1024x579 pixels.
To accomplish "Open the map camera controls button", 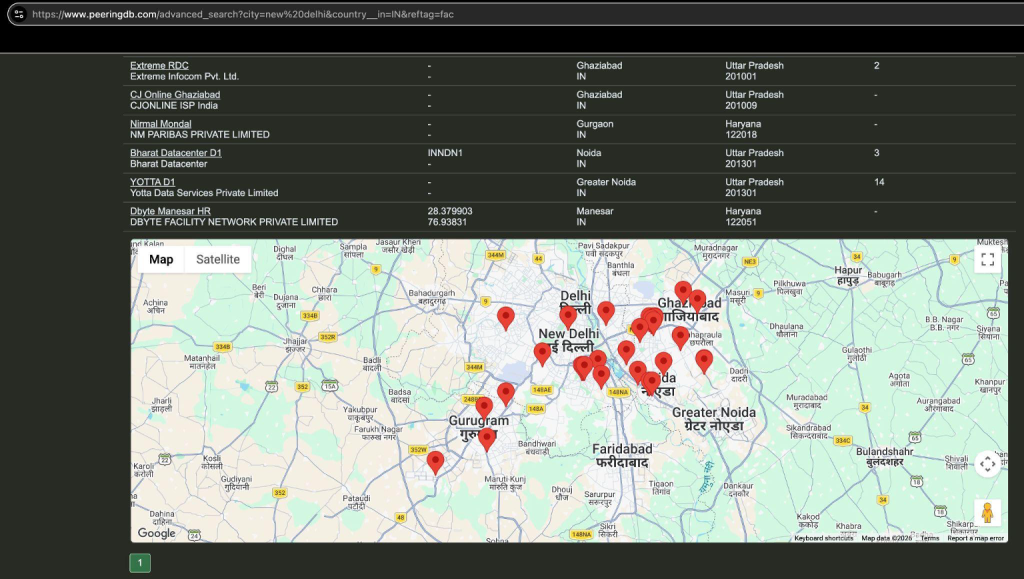I will (x=987, y=464).
